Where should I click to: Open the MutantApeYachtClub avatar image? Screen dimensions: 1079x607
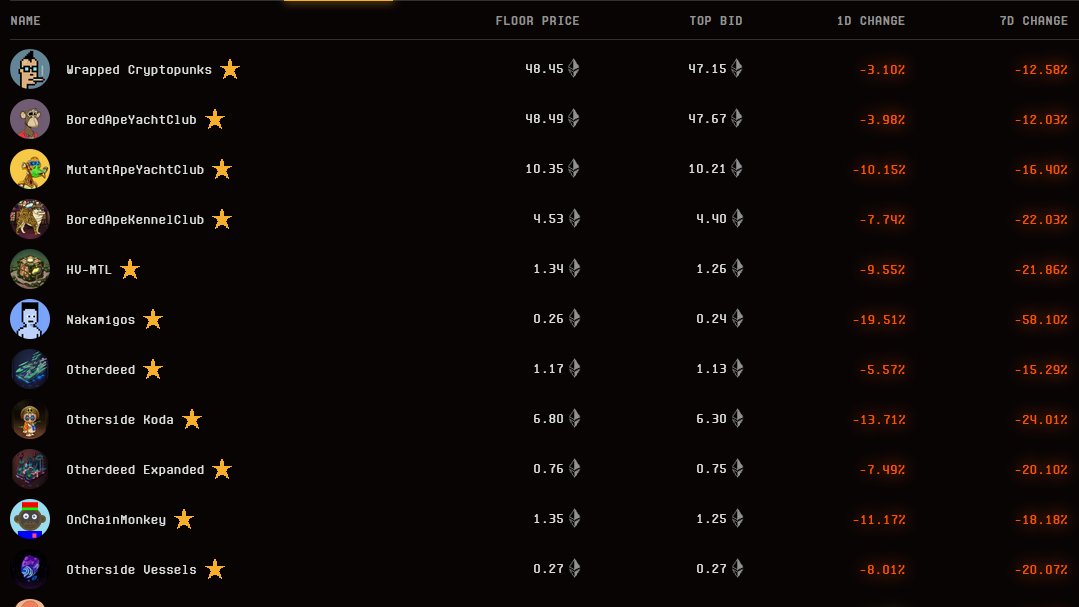pos(30,169)
